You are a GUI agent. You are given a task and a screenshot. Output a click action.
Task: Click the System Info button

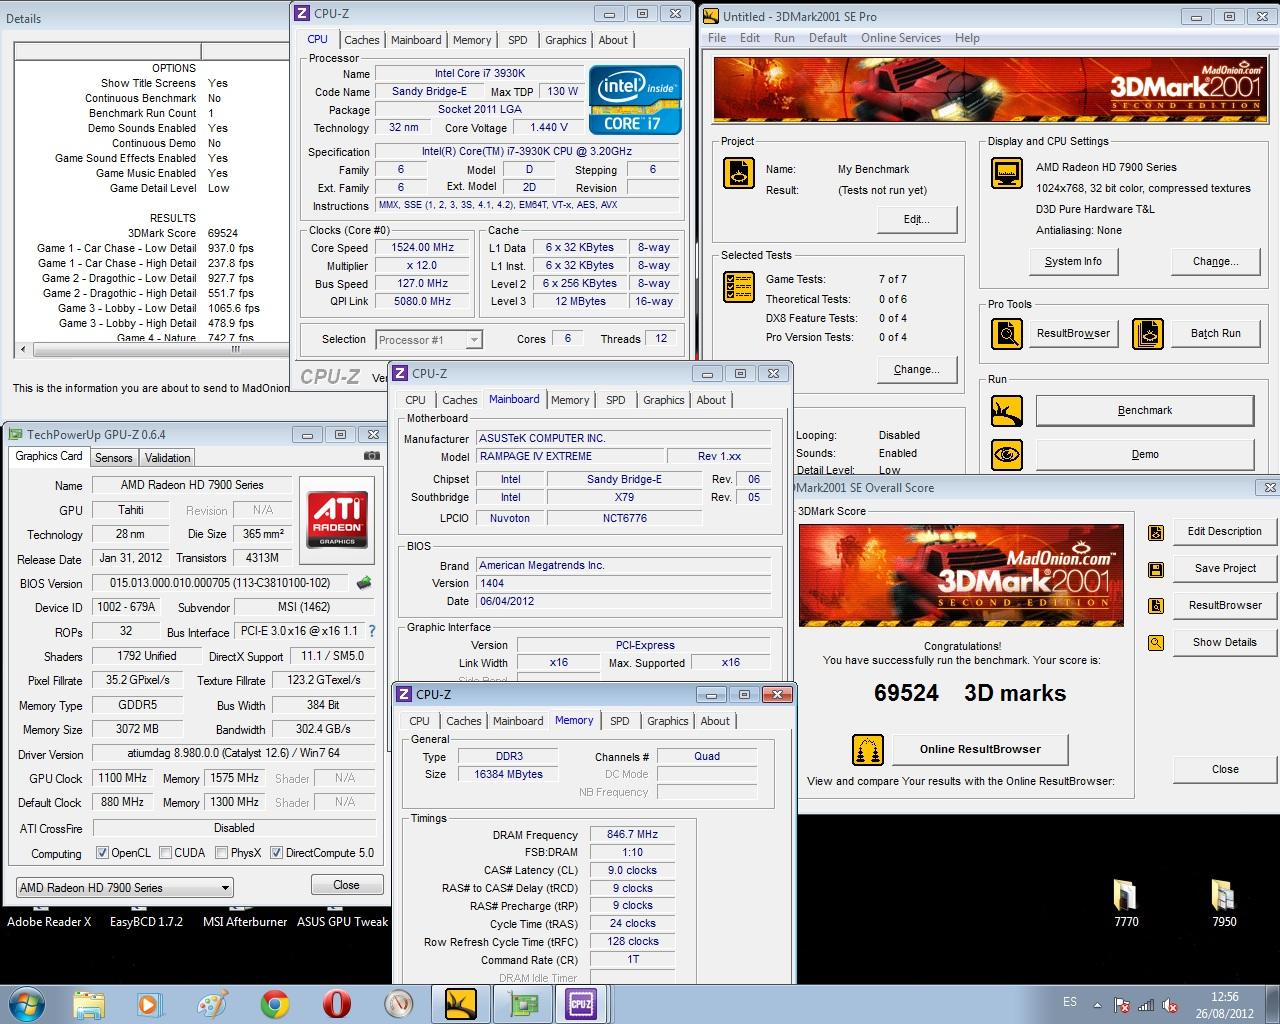tap(1073, 261)
